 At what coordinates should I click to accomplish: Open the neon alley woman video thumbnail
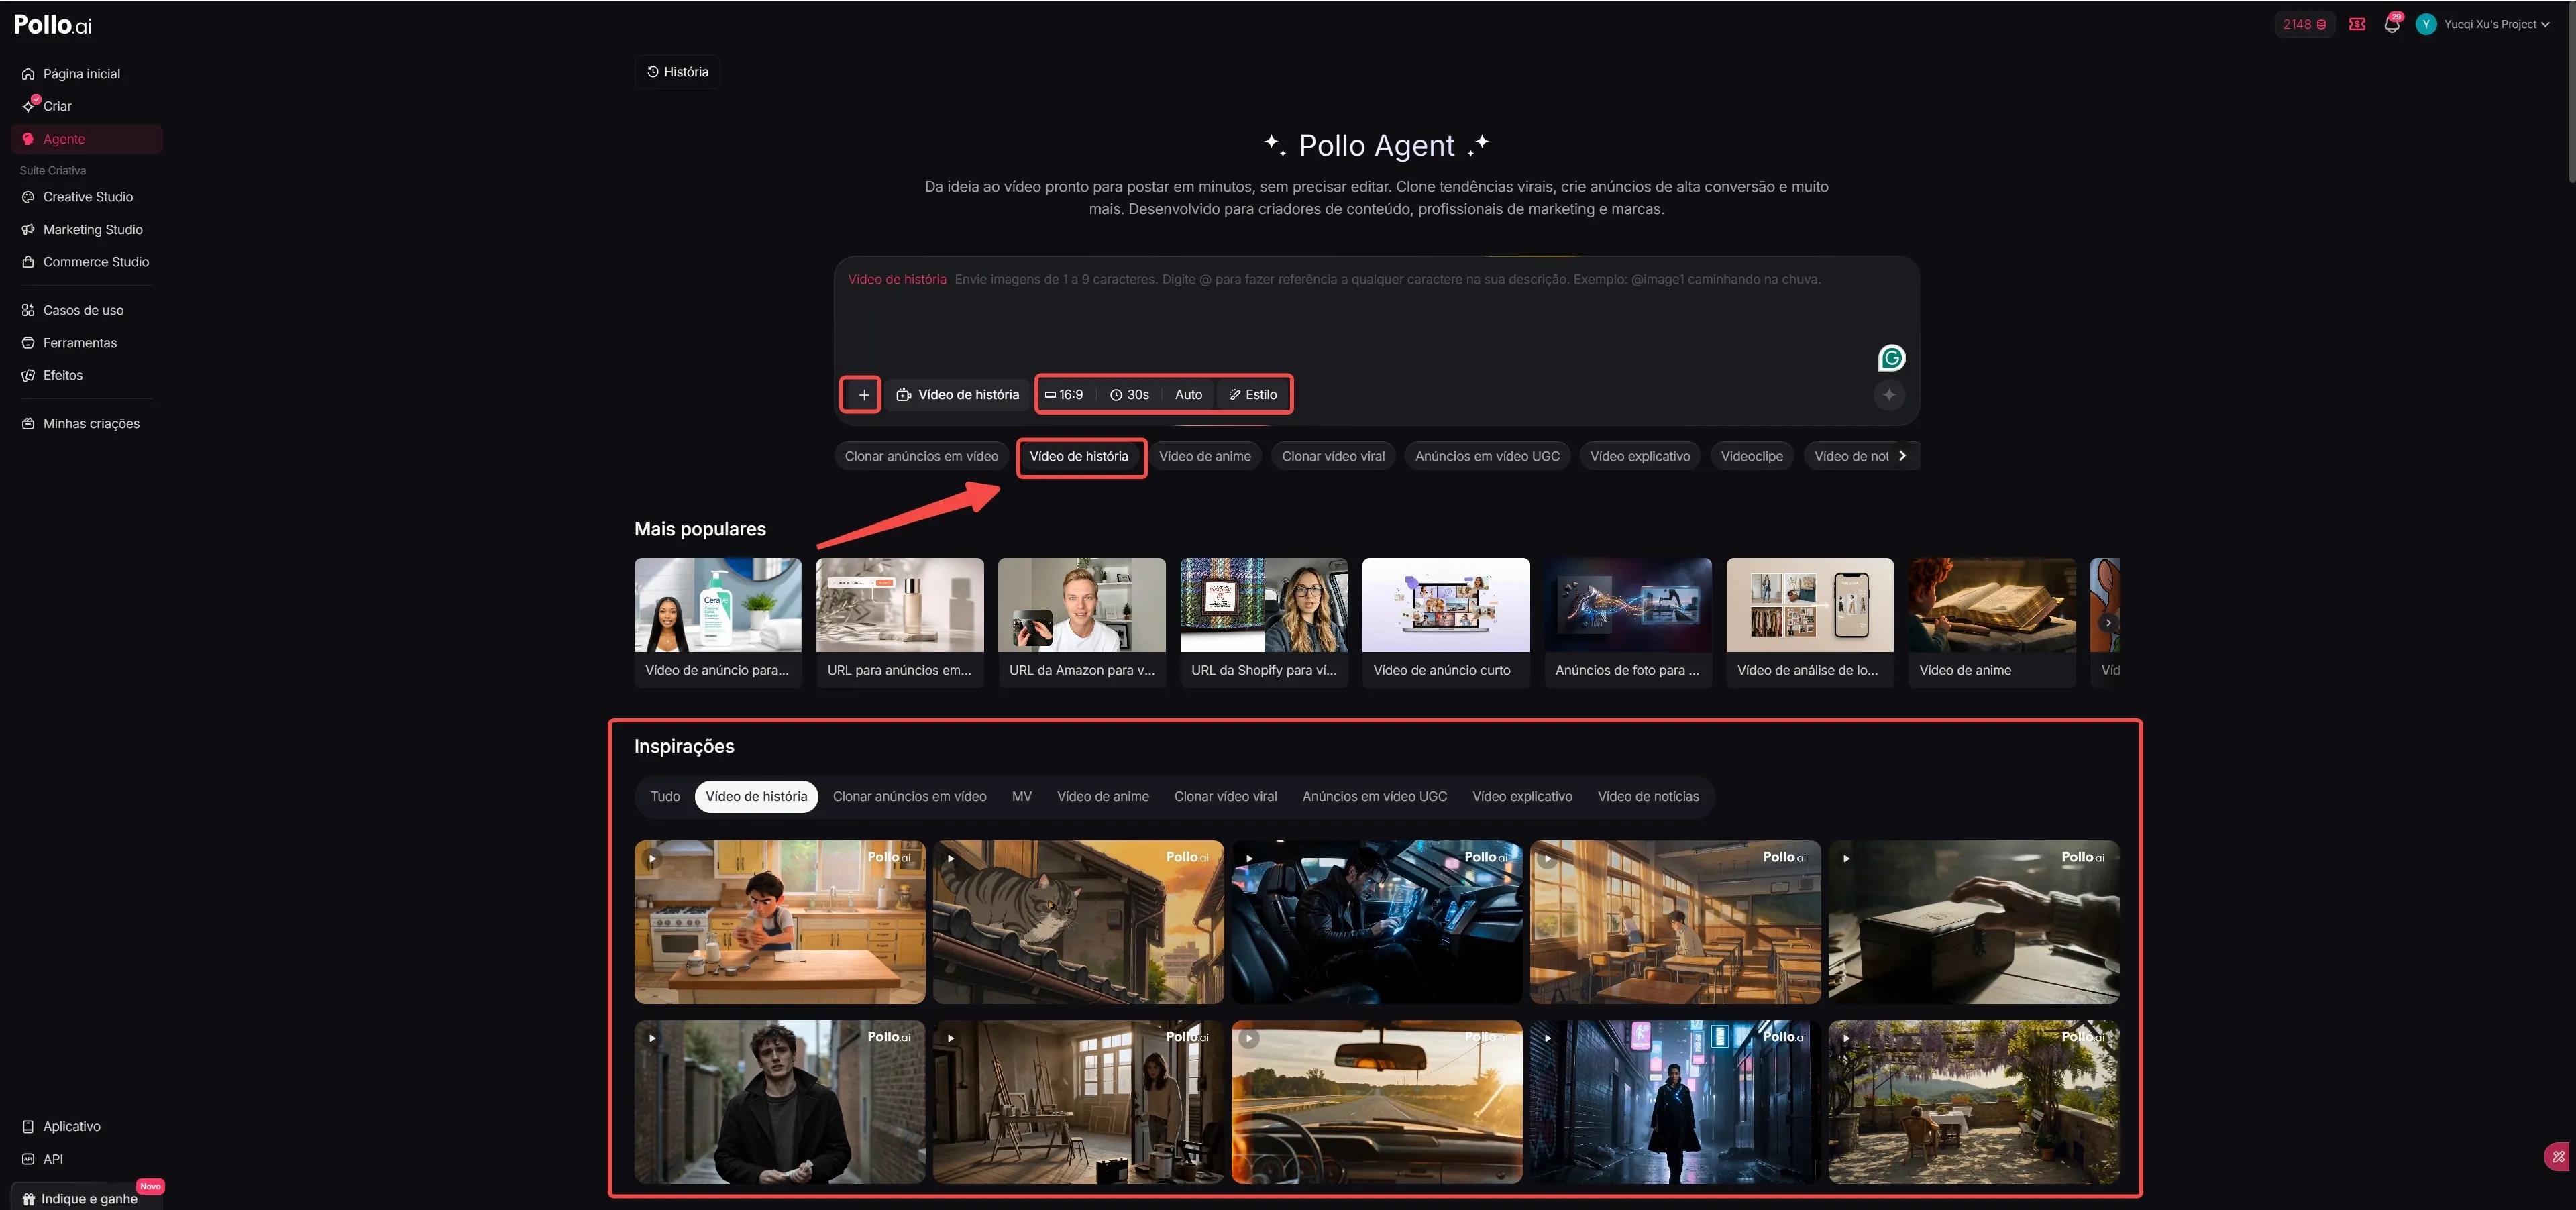tap(1675, 1102)
